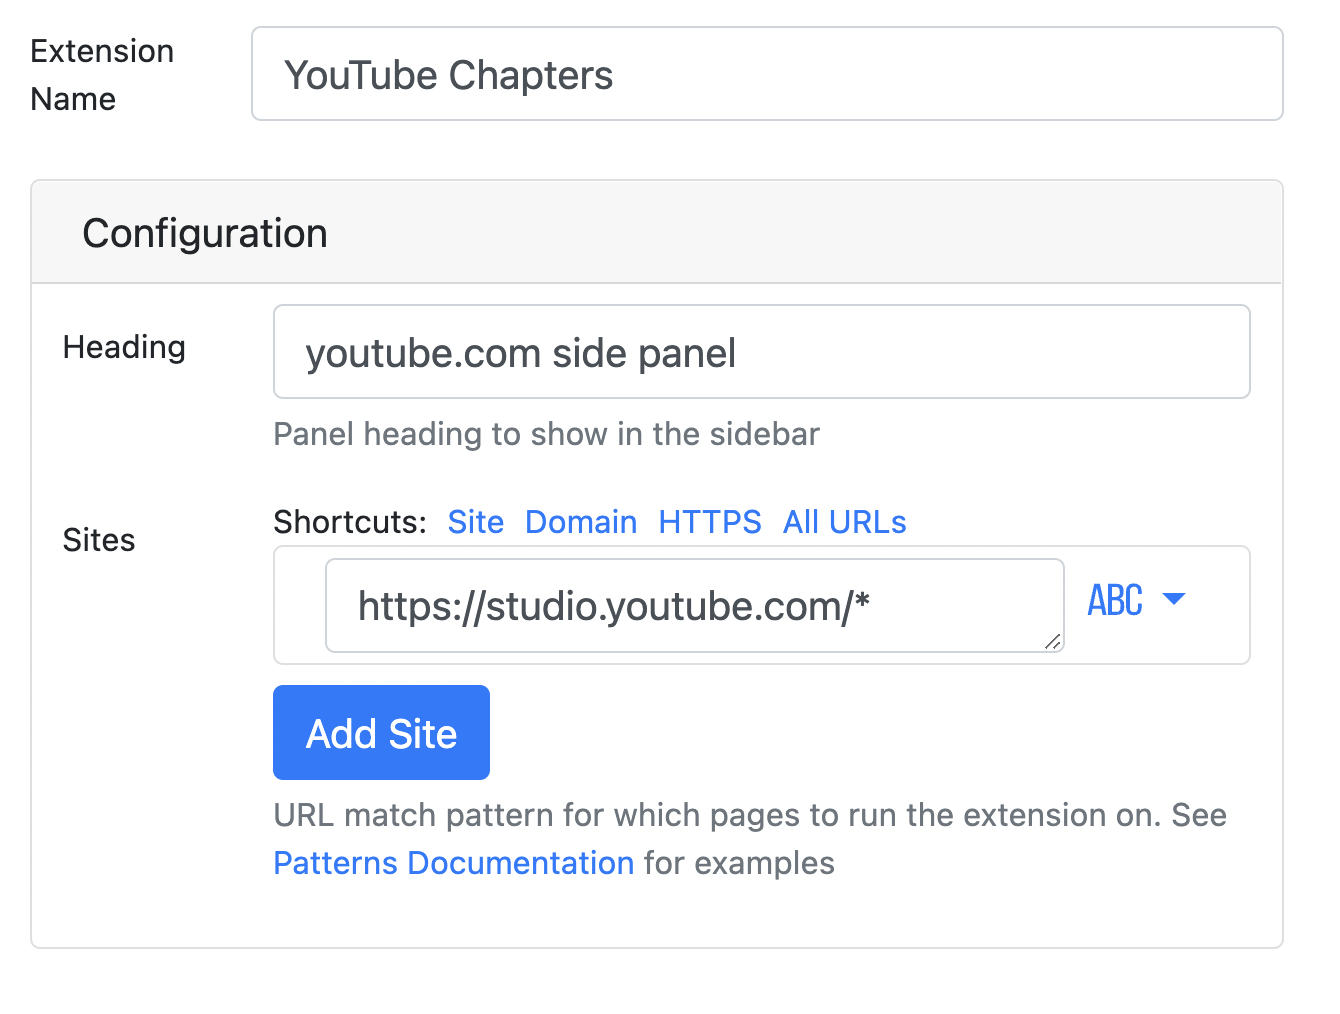
Task: Click the Configuration panel header
Action: coord(656,233)
